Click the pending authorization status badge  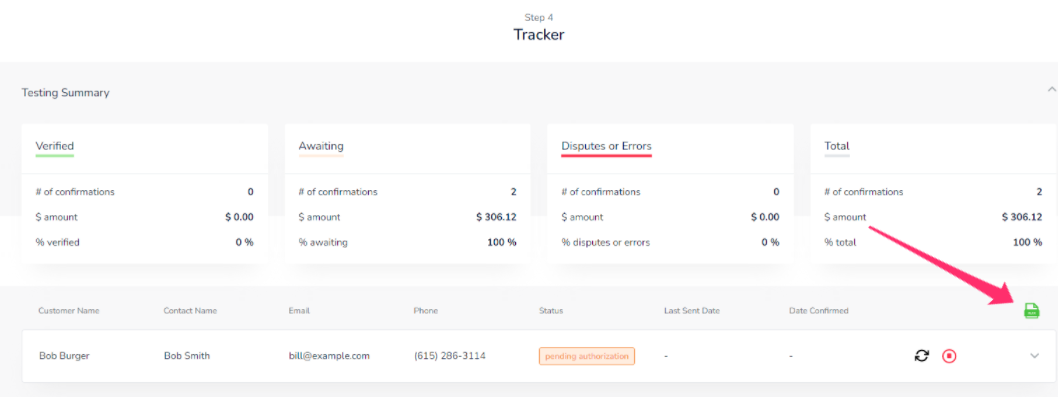pos(586,356)
